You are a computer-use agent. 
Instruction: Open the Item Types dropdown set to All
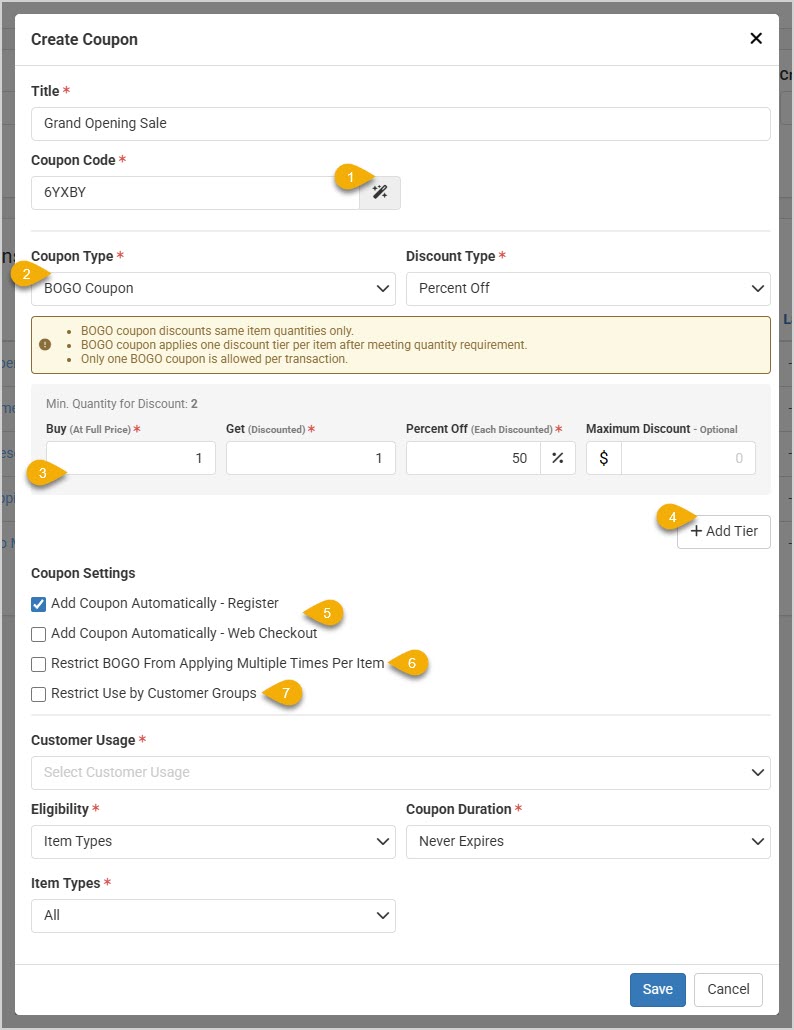click(x=213, y=915)
